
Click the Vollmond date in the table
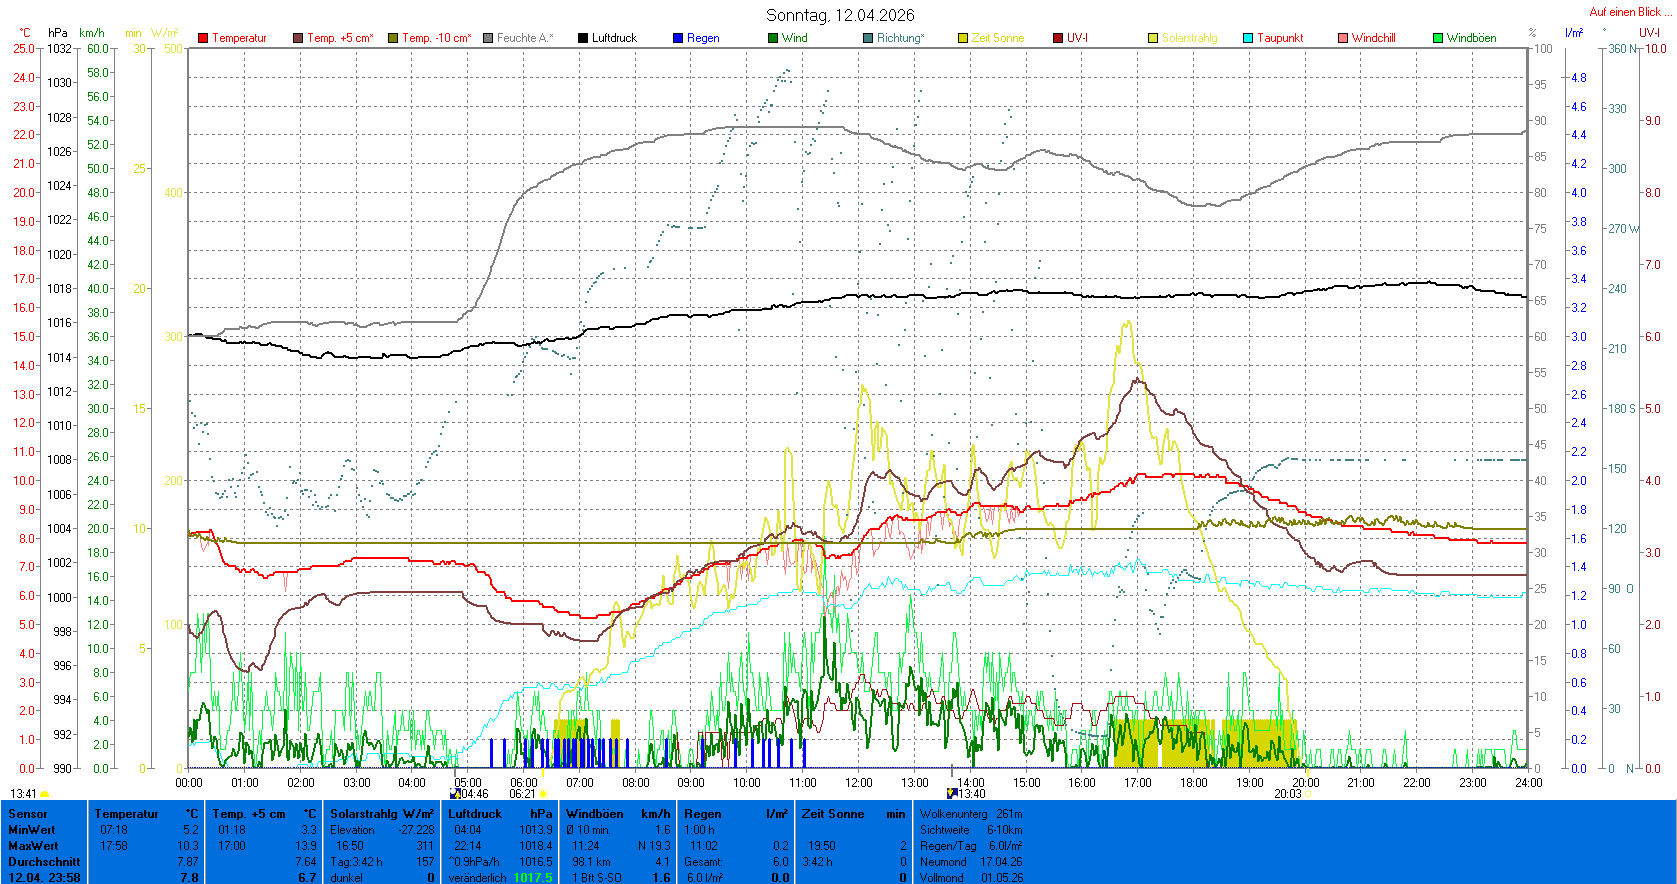[x=1000, y=878]
